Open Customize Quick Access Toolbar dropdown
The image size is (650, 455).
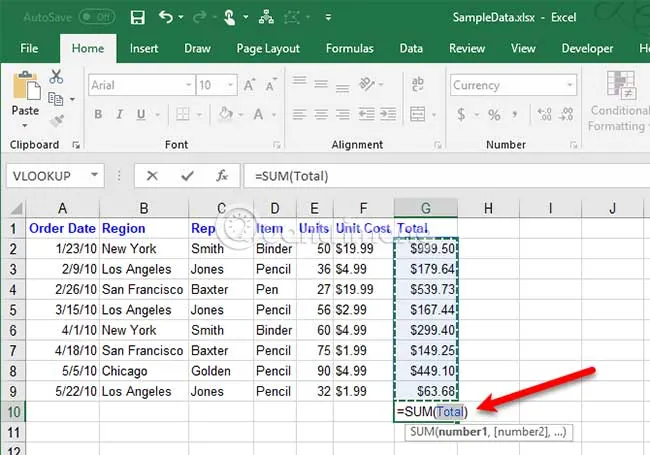click(x=328, y=17)
